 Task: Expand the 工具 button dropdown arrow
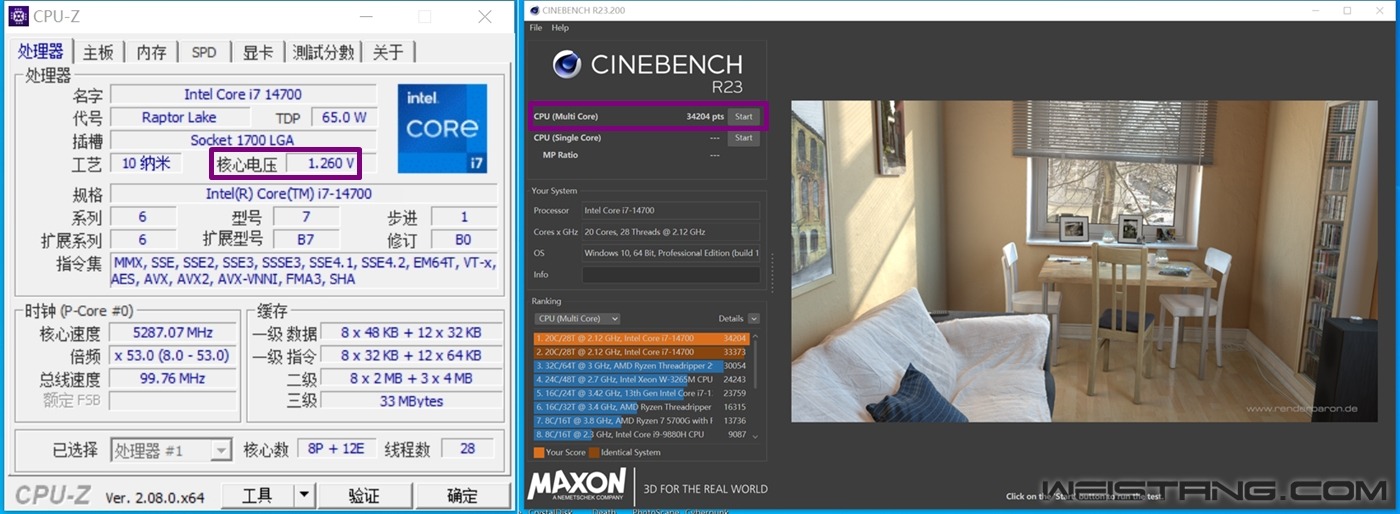(304, 496)
